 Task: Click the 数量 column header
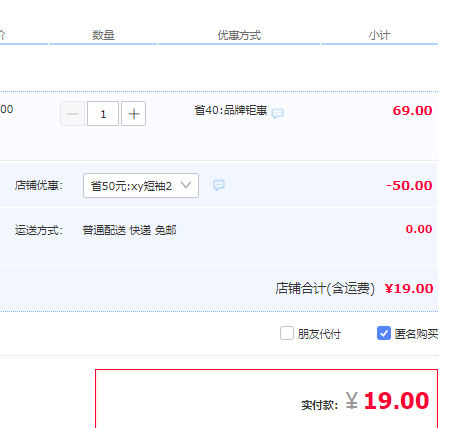pos(103,35)
